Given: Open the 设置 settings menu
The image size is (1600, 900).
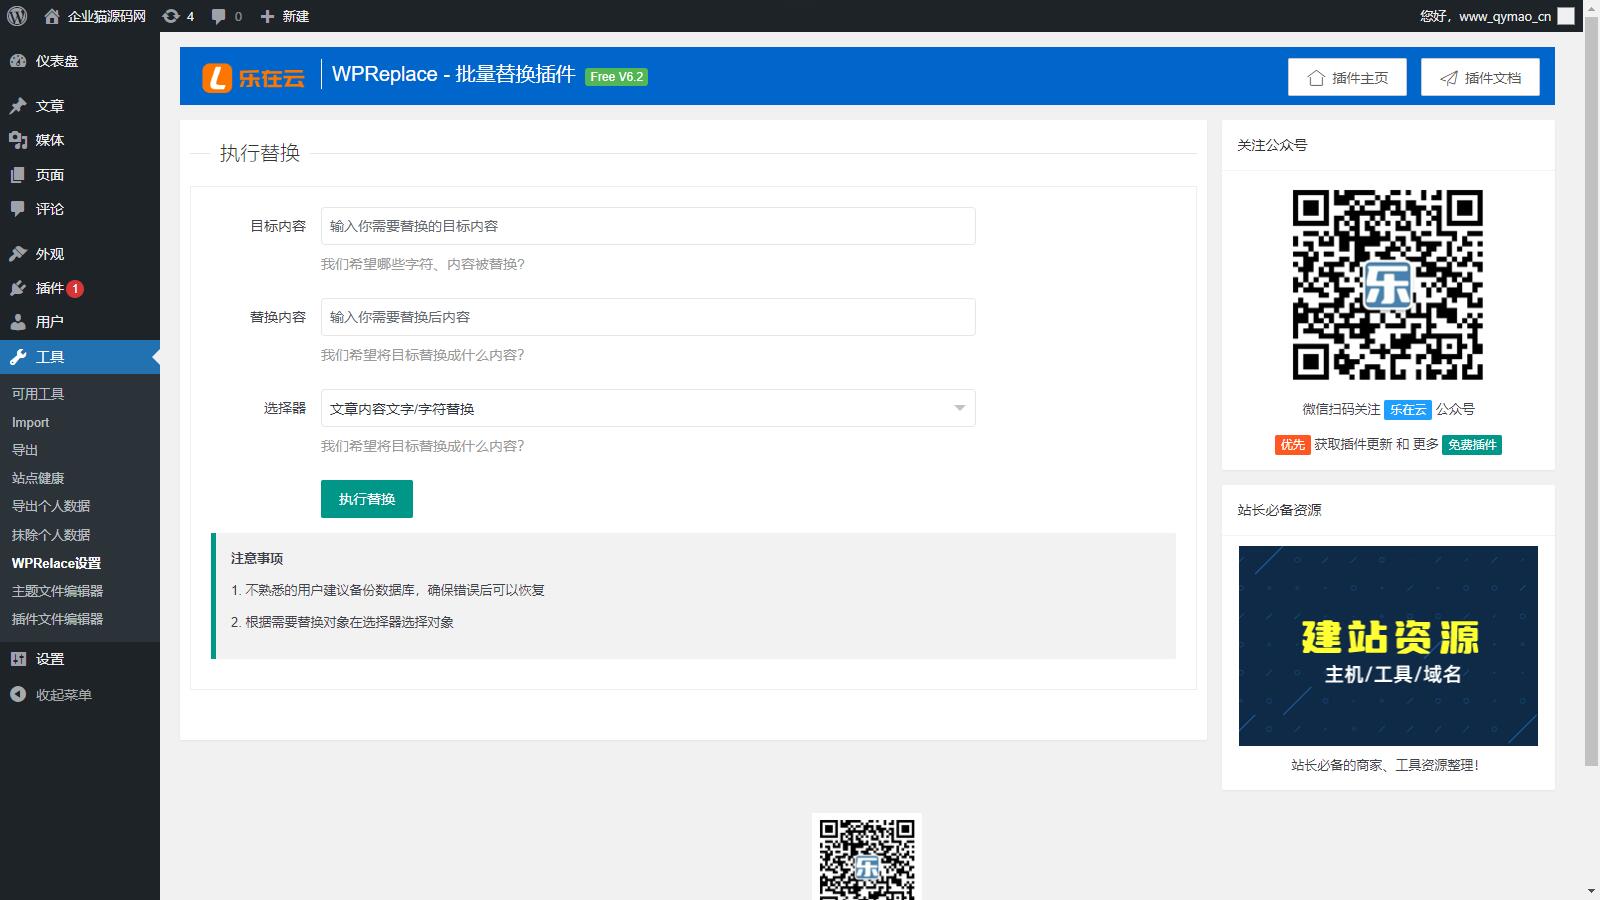Looking at the screenshot, I should [49, 659].
